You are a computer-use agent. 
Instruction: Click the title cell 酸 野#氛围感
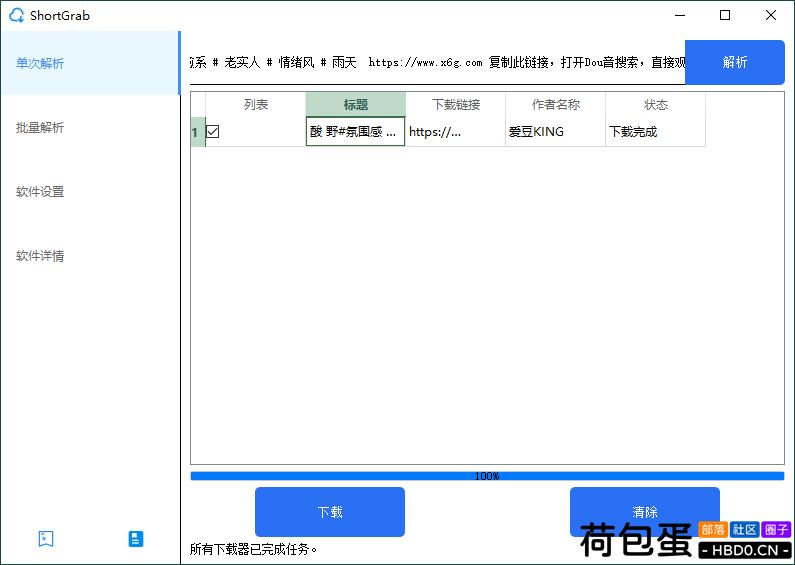click(x=355, y=132)
